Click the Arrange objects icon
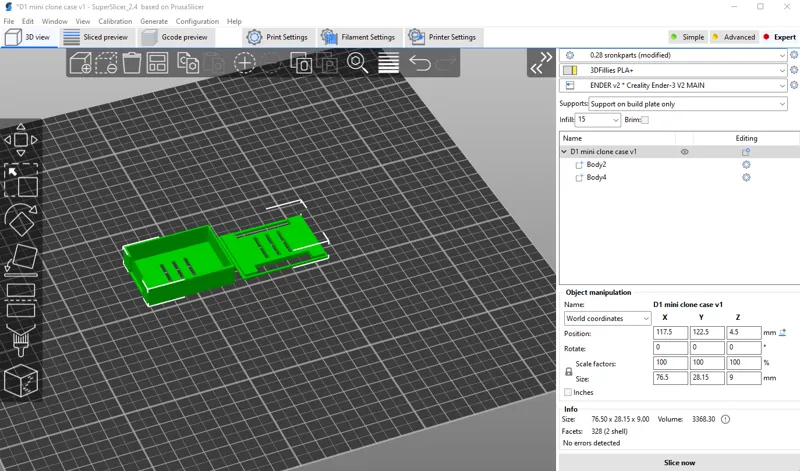Screen dimensions: 800x471 [157, 63]
